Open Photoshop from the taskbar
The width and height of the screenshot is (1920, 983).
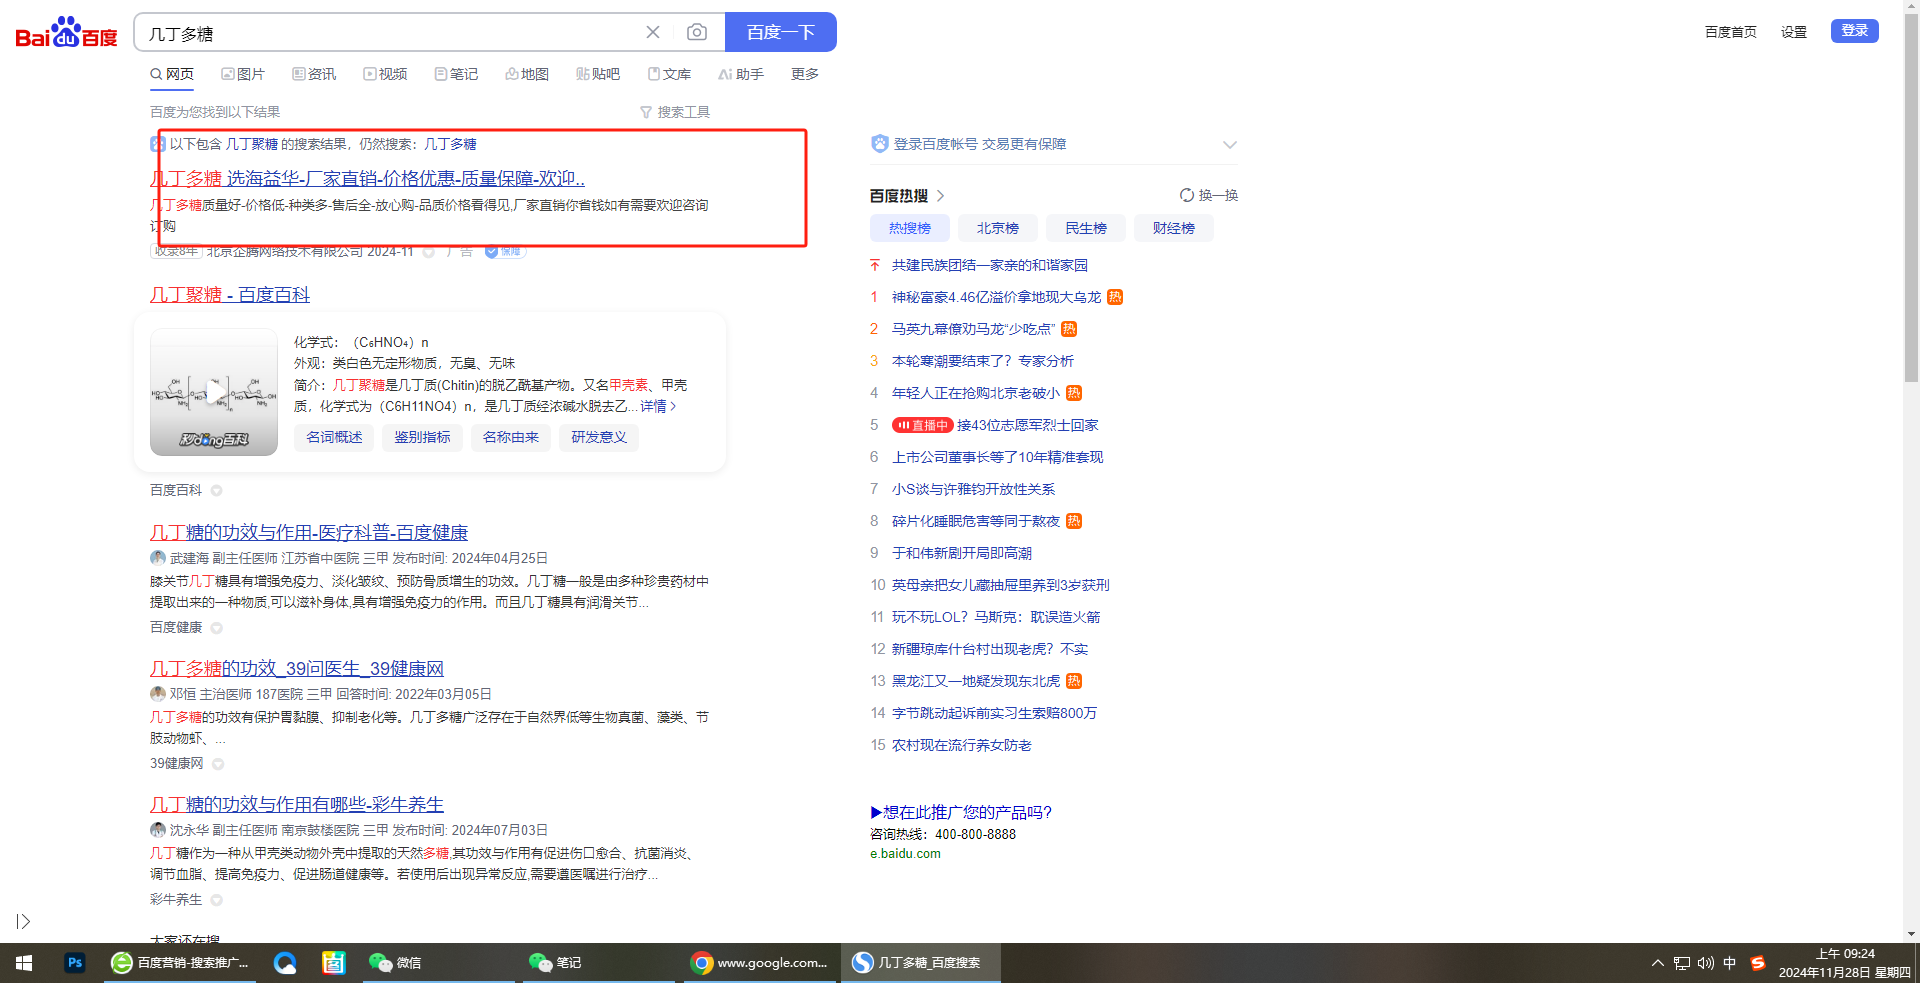pyautogui.click(x=75, y=963)
